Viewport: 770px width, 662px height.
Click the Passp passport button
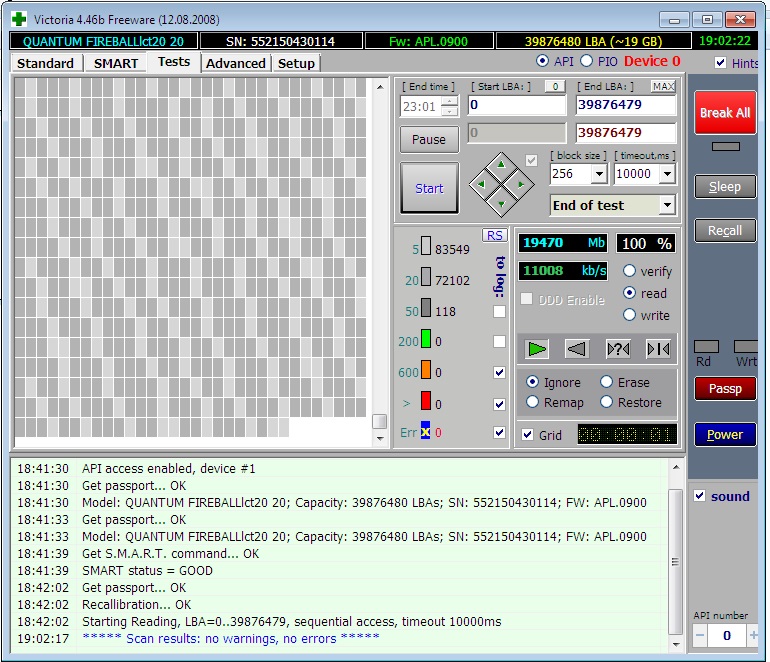click(x=725, y=388)
